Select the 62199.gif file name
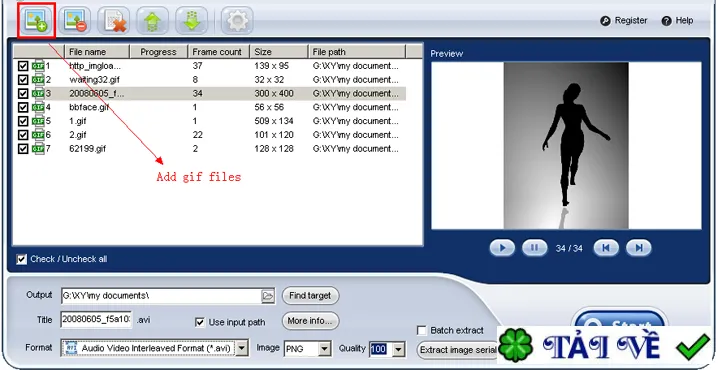Screen dimensions: 718x370 coord(87,149)
